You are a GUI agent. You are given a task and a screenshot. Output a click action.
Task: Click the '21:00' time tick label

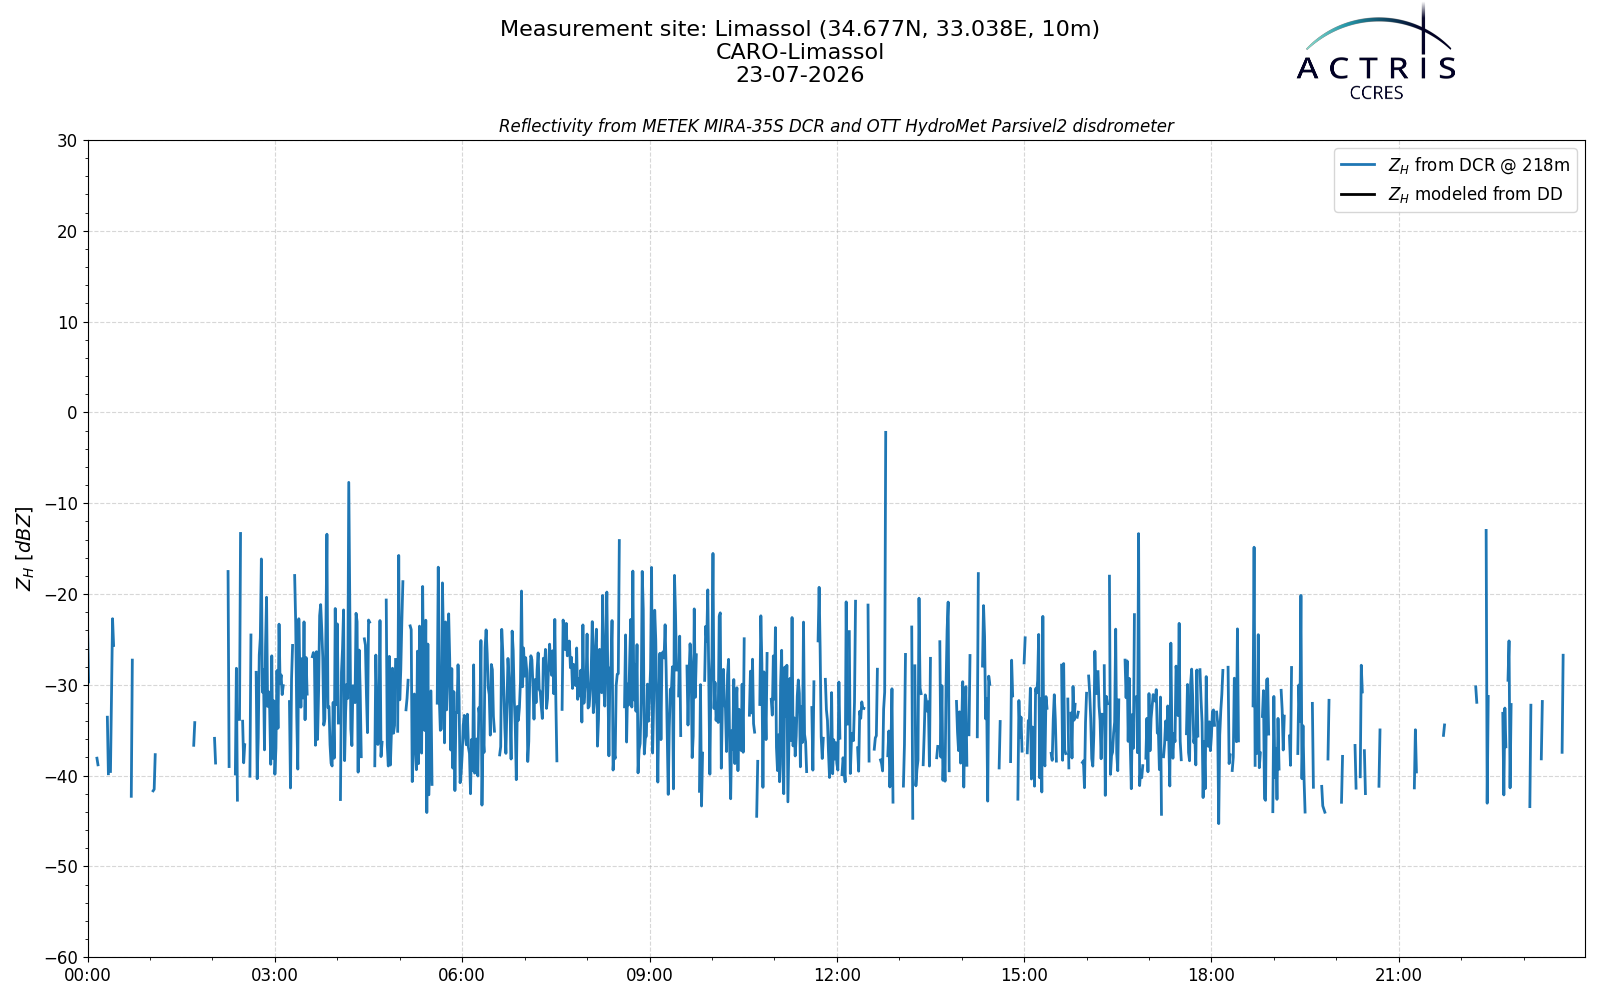click(x=1398, y=975)
